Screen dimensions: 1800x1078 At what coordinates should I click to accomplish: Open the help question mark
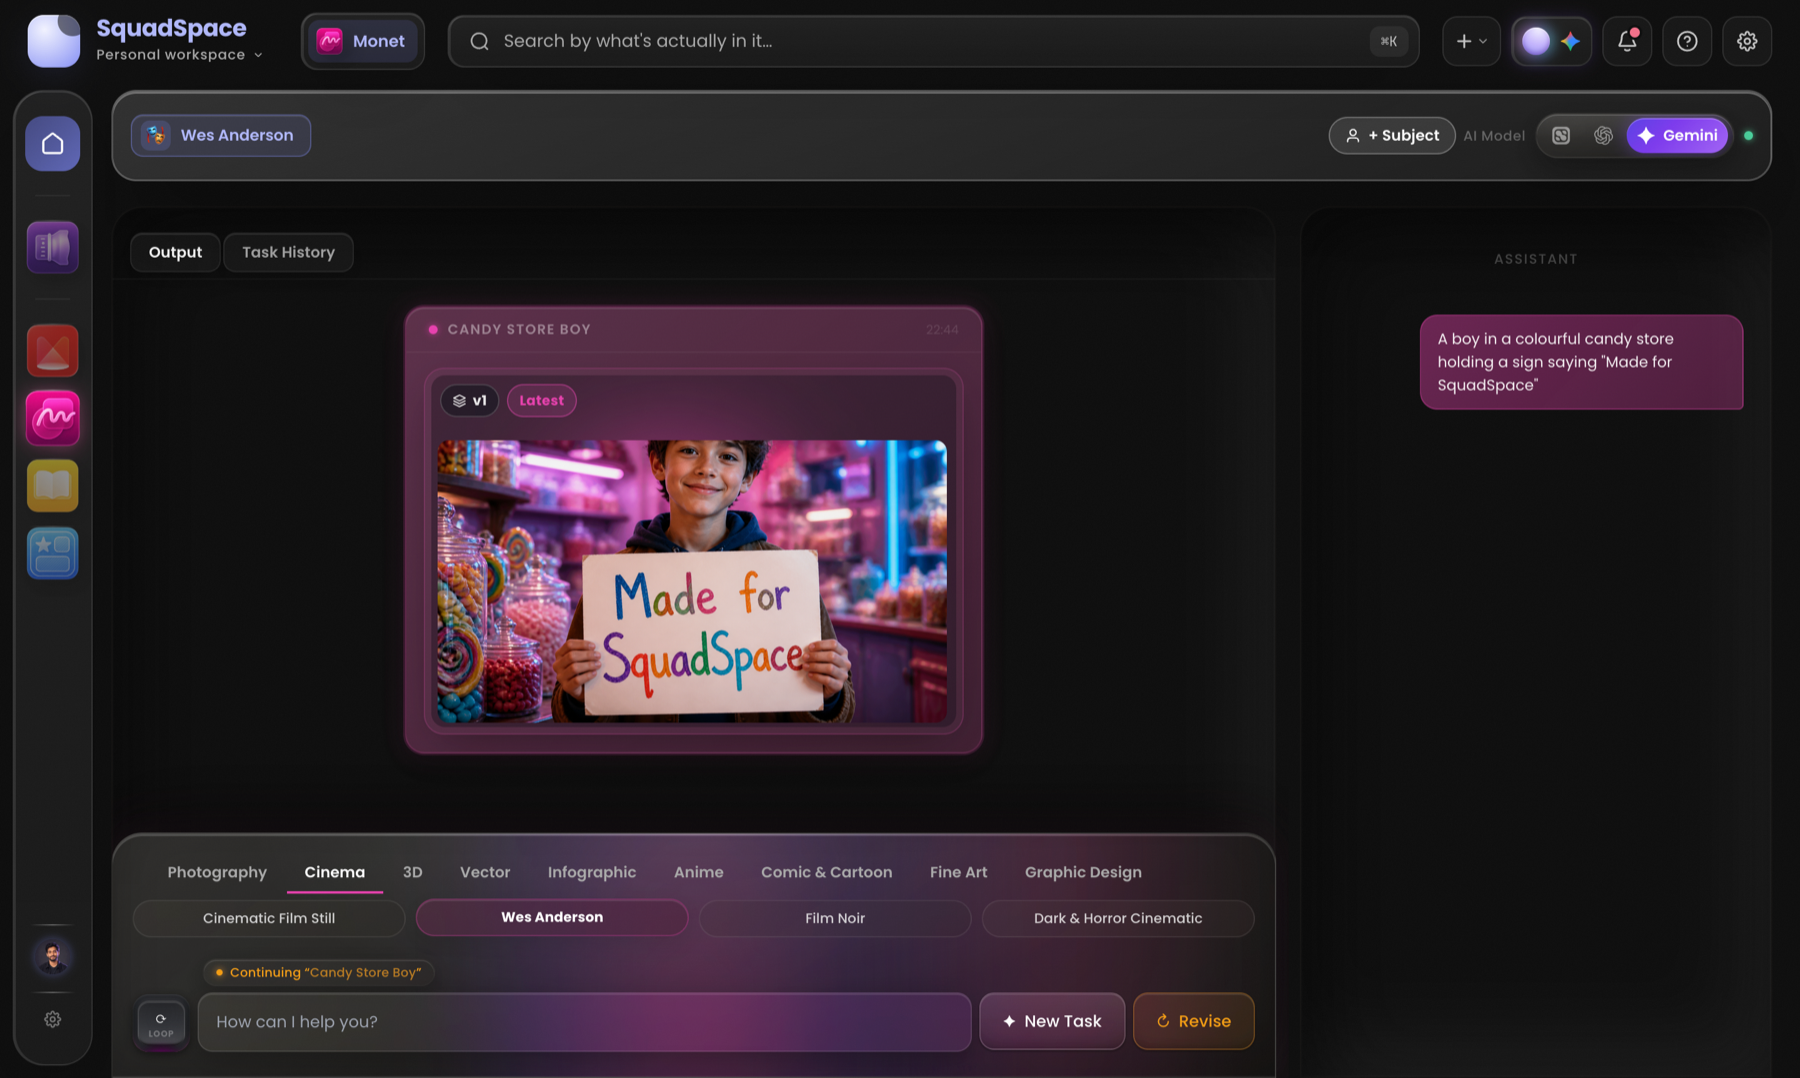click(1687, 41)
